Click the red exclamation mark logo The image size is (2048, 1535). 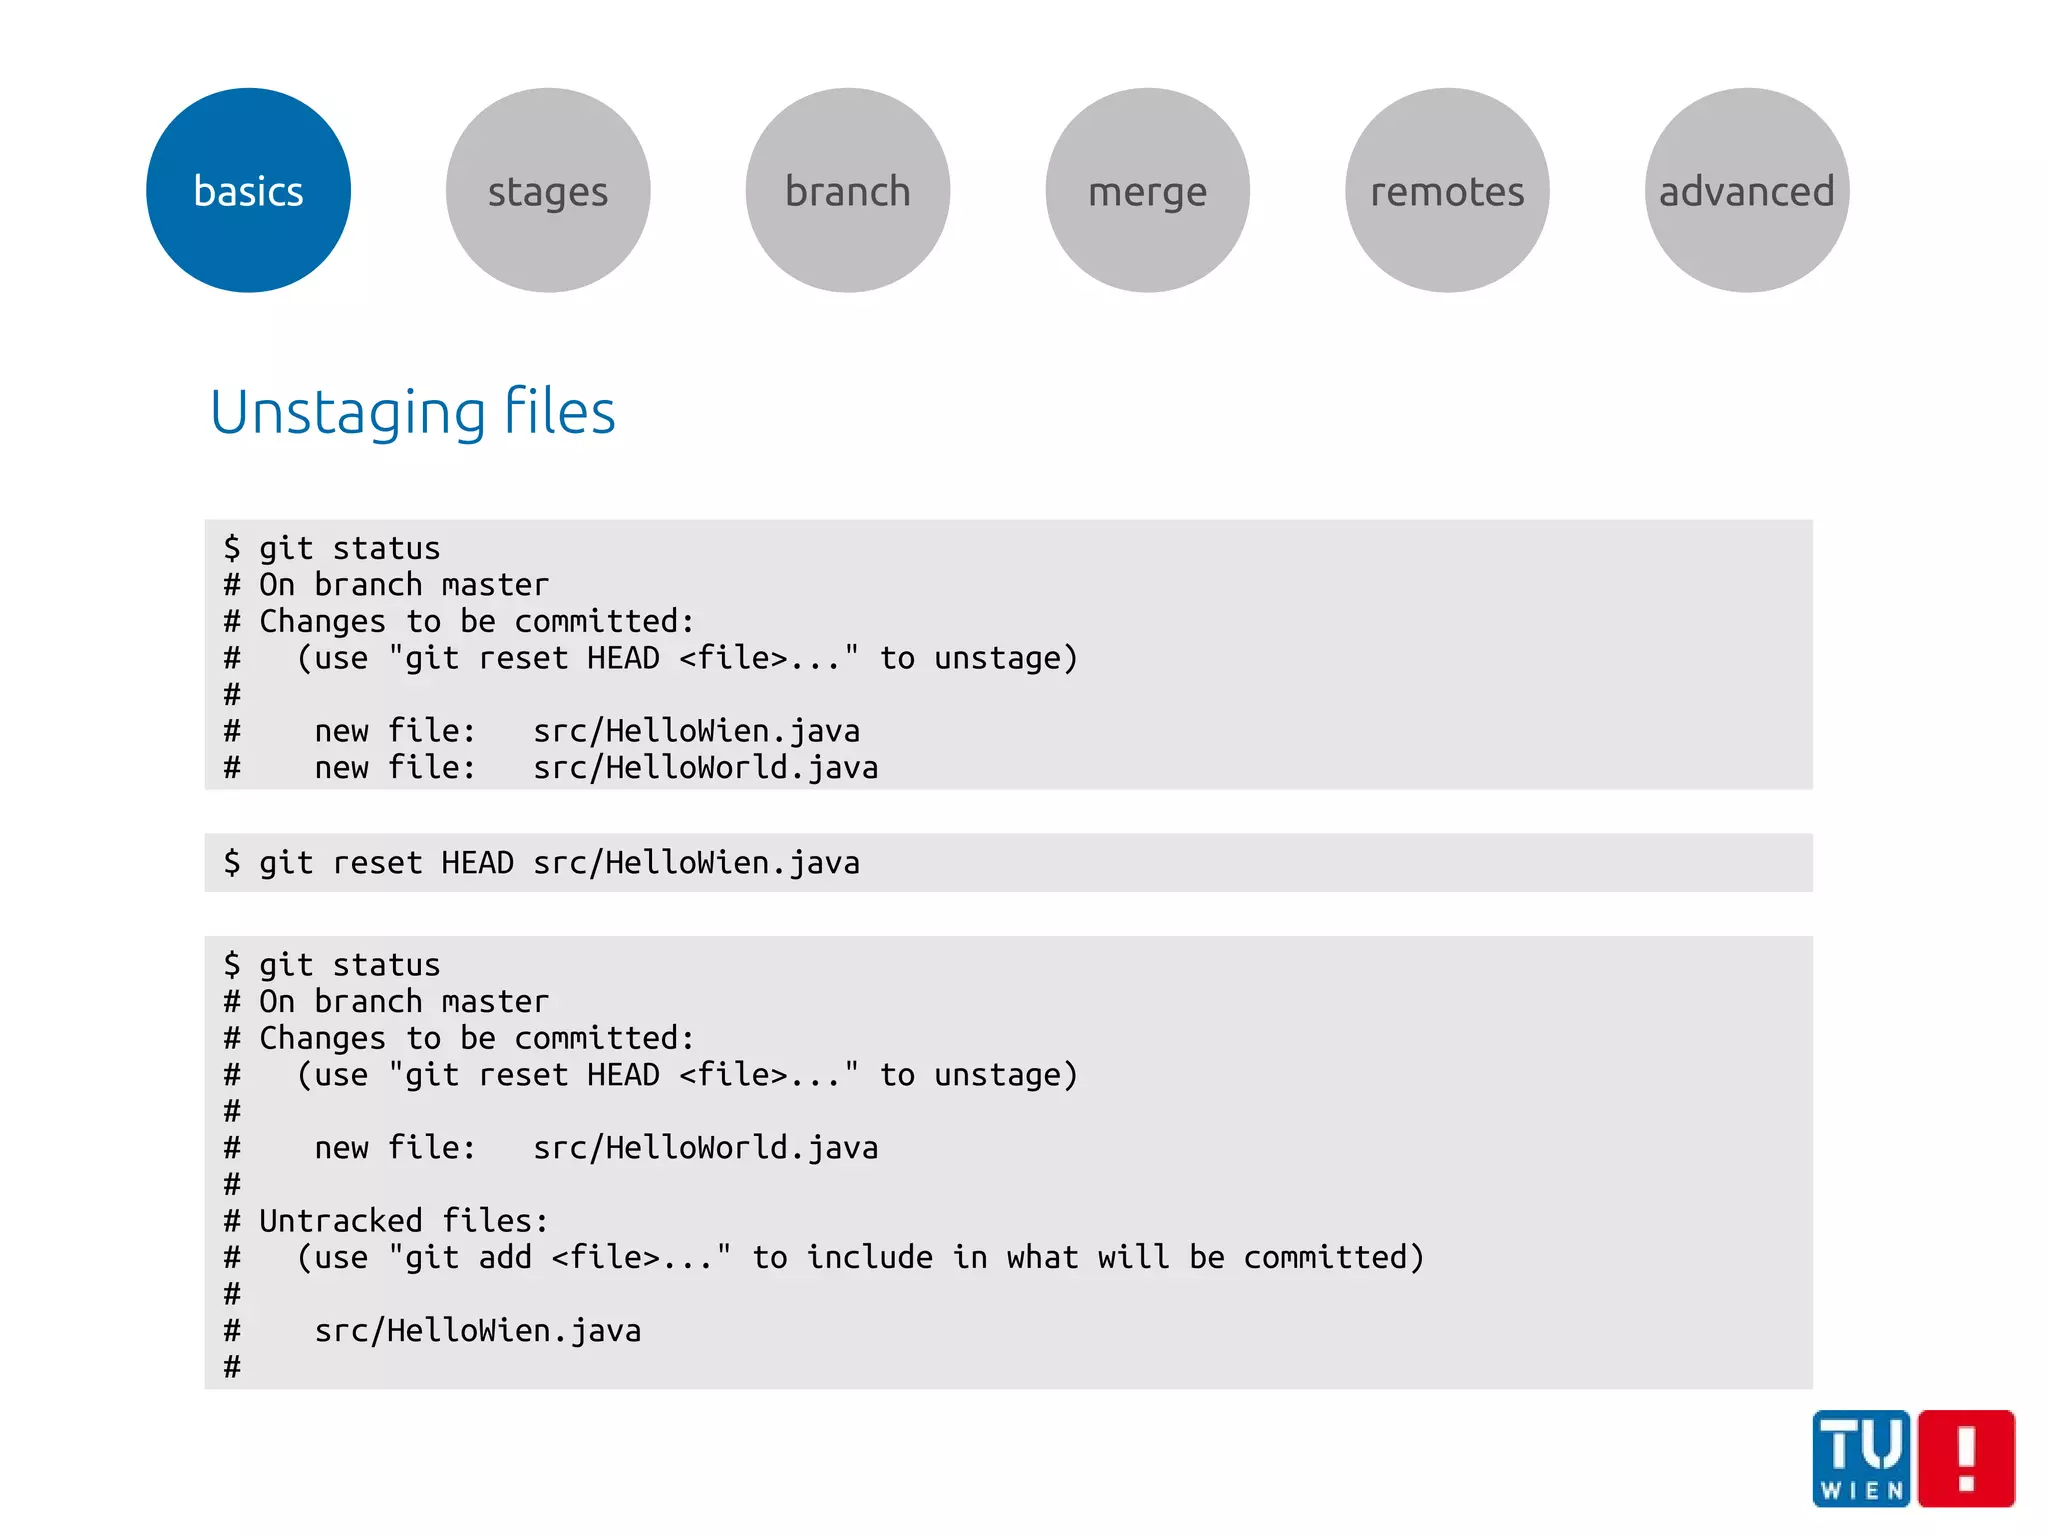click(1967, 1458)
